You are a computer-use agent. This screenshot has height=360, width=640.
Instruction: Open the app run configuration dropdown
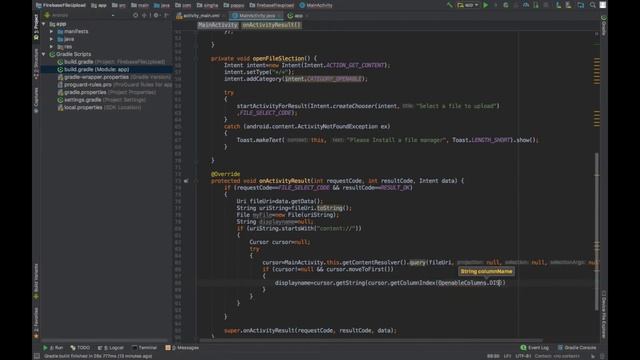[468, 5]
